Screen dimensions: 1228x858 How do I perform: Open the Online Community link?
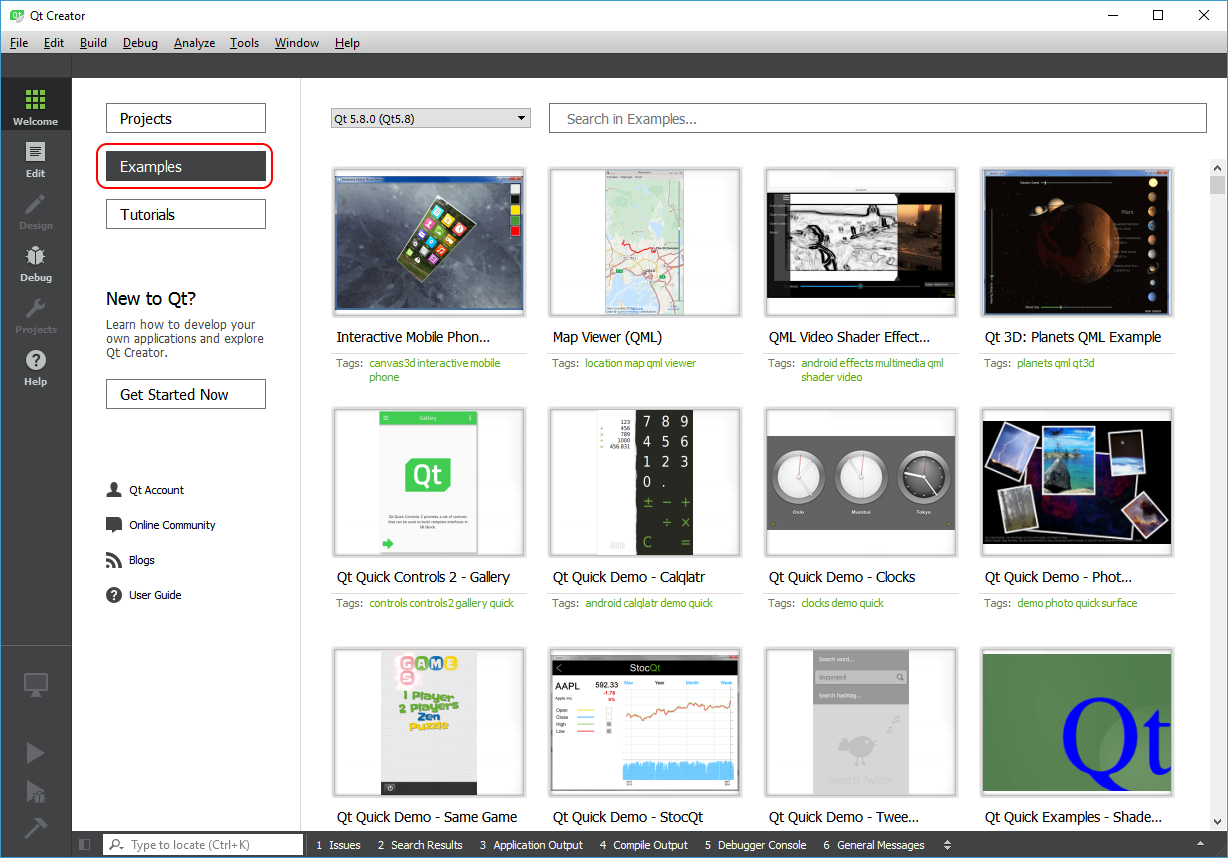point(172,525)
